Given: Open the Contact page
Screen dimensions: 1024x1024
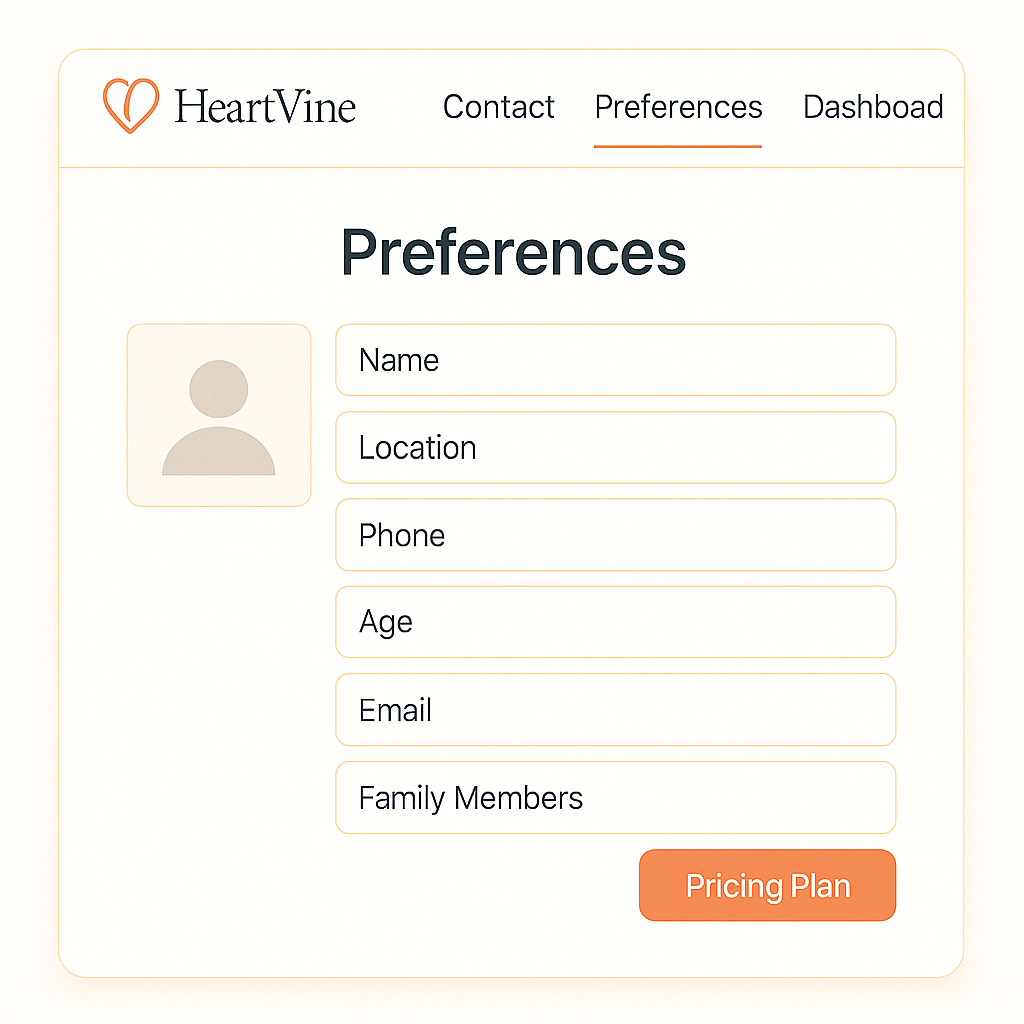Looking at the screenshot, I should tap(498, 107).
